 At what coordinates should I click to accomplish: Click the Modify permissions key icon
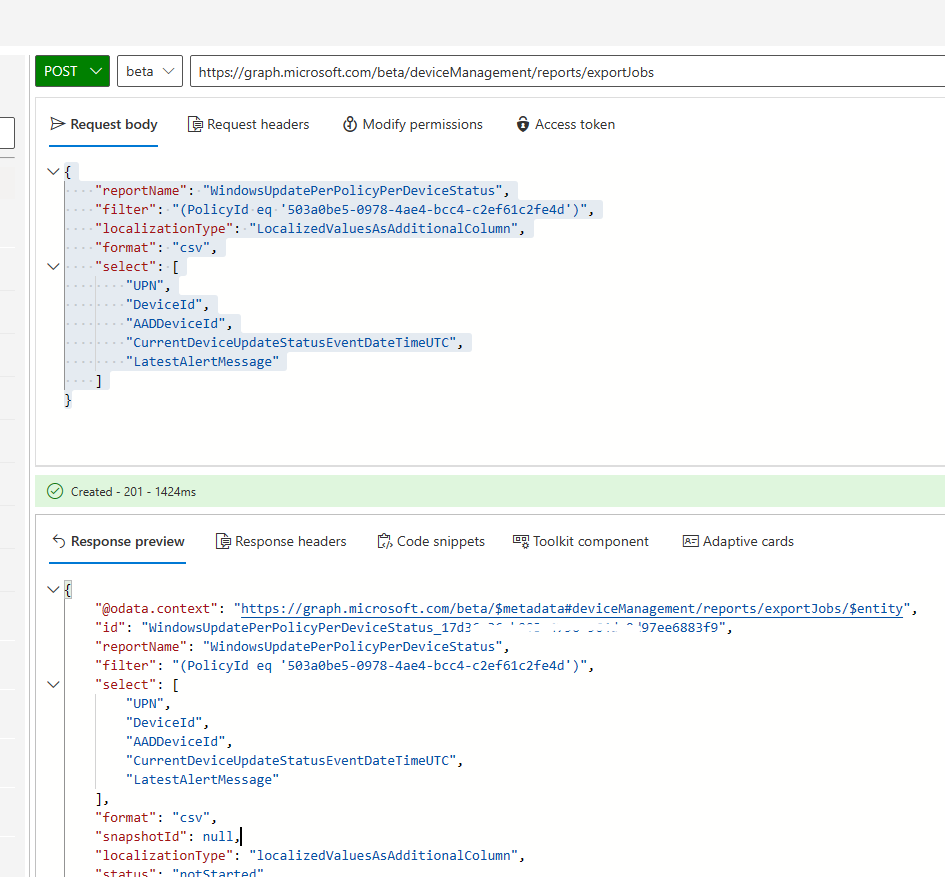(350, 124)
